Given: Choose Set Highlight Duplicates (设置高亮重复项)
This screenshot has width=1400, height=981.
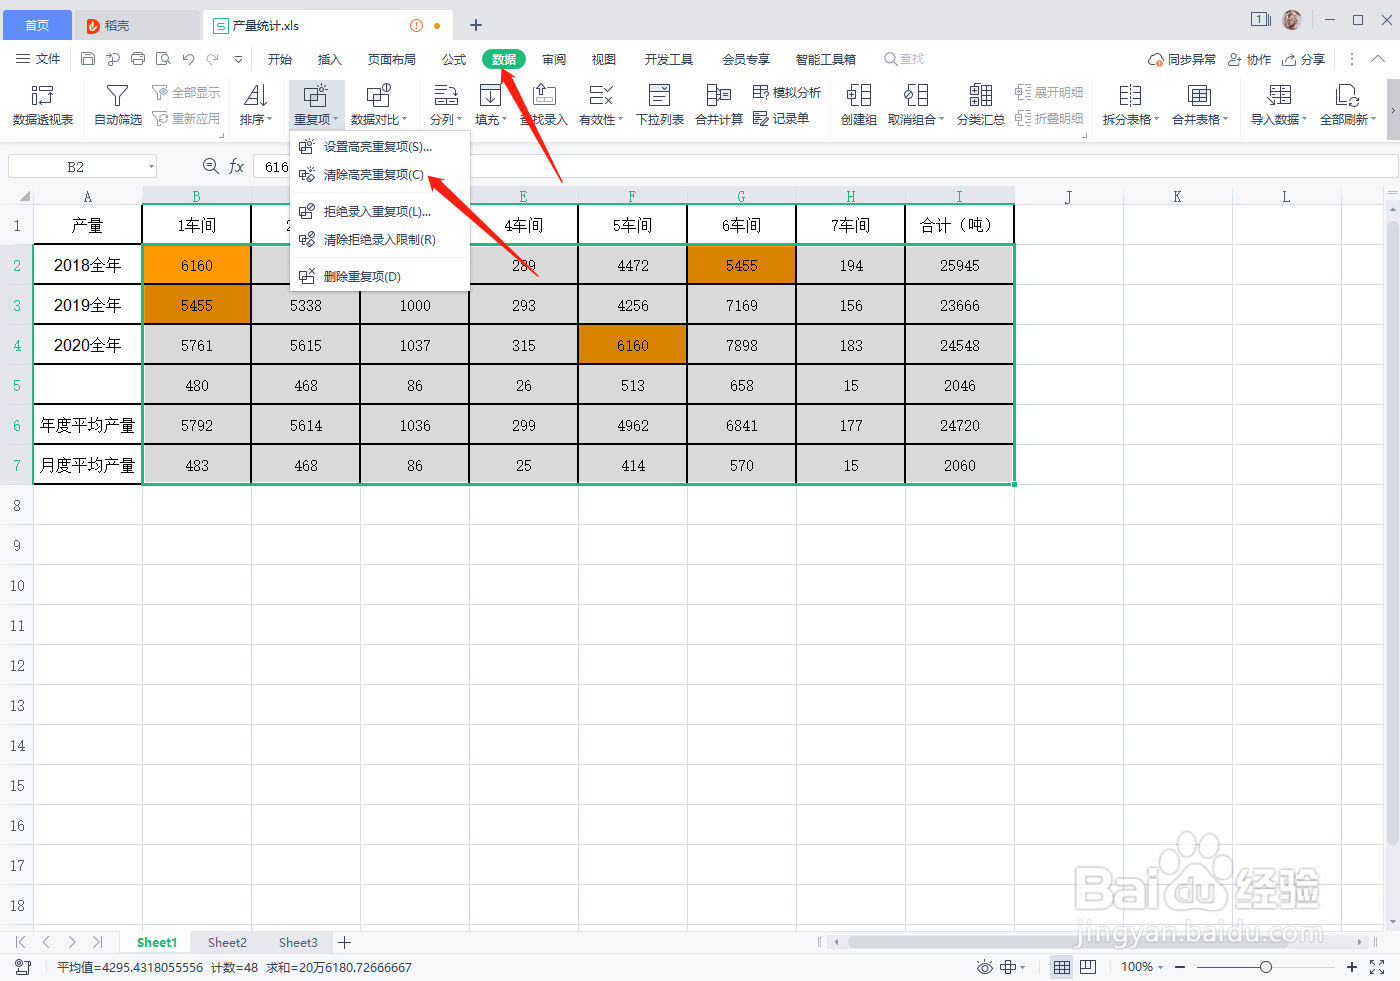Looking at the screenshot, I should coord(380,147).
